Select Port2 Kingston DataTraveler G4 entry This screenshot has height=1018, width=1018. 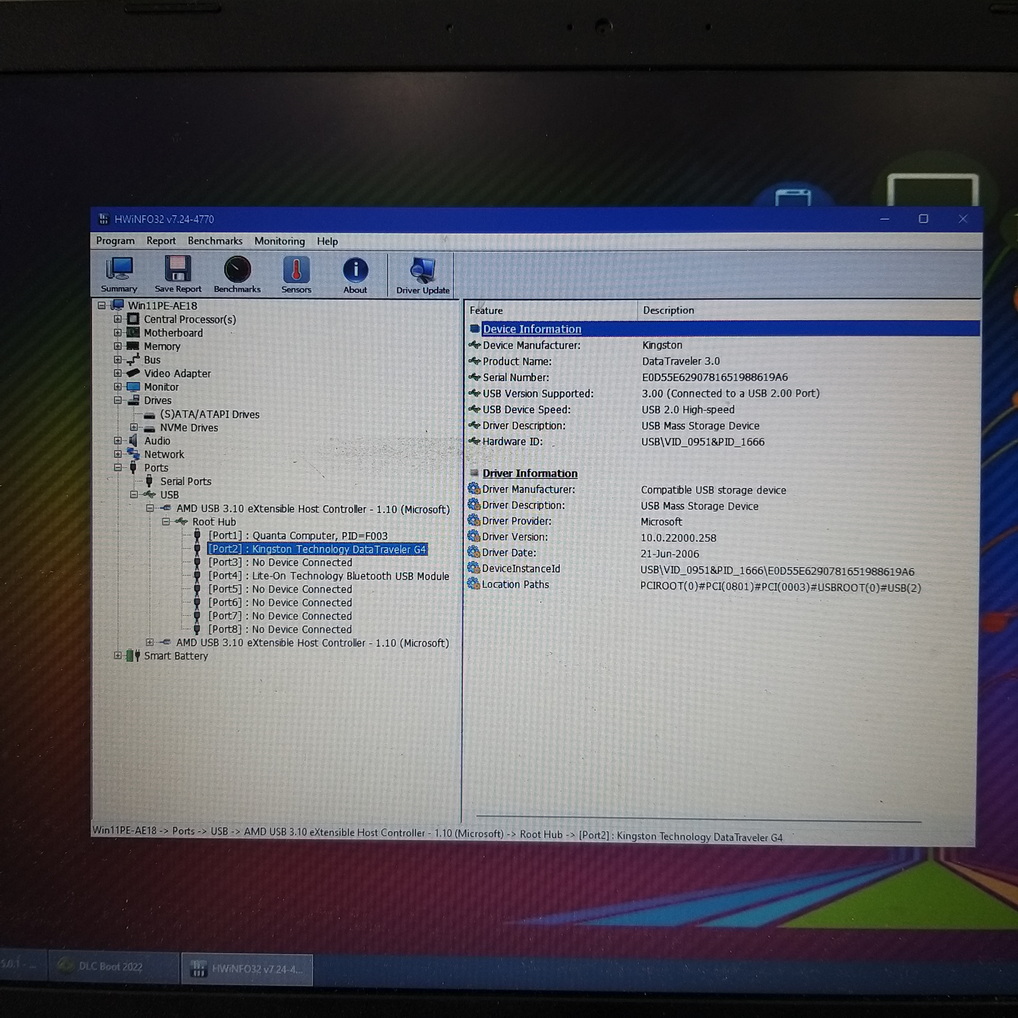point(317,549)
